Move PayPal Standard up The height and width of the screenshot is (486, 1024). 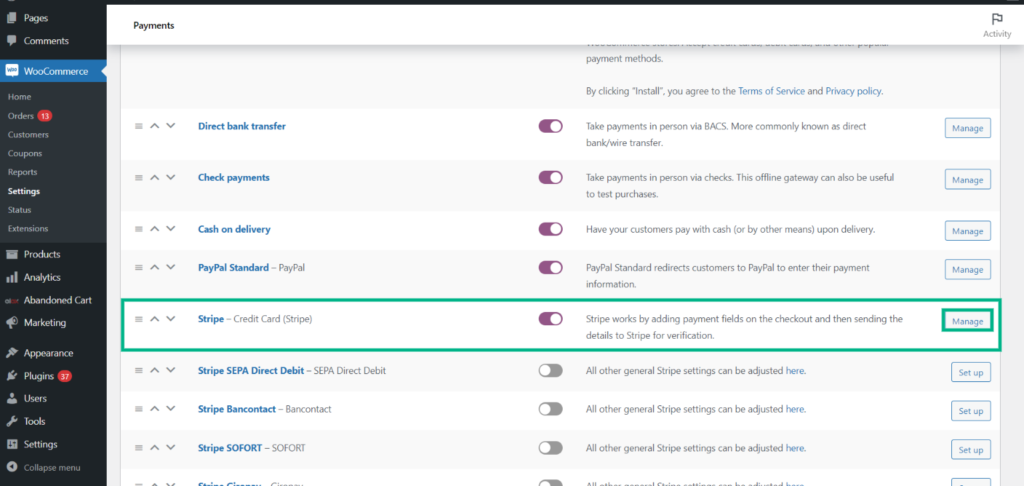point(155,268)
